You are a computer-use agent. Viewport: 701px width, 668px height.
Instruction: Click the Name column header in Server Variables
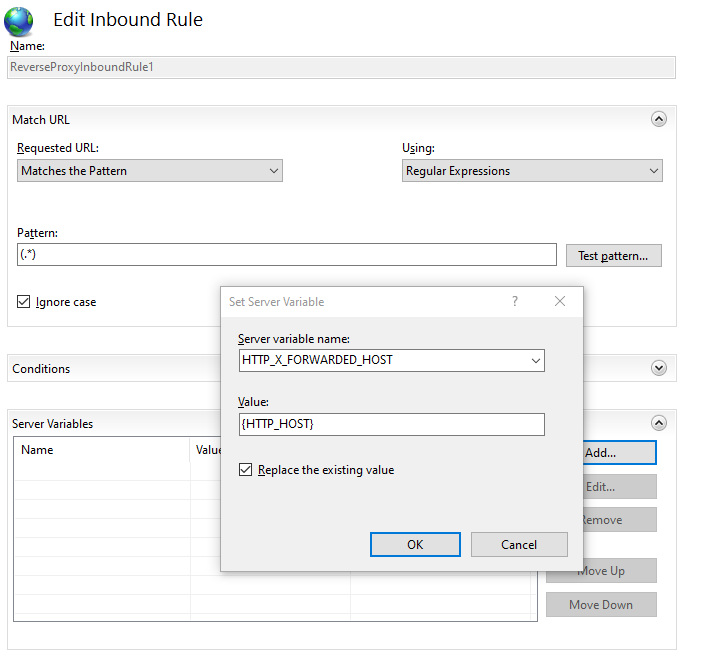click(x=102, y=450)
